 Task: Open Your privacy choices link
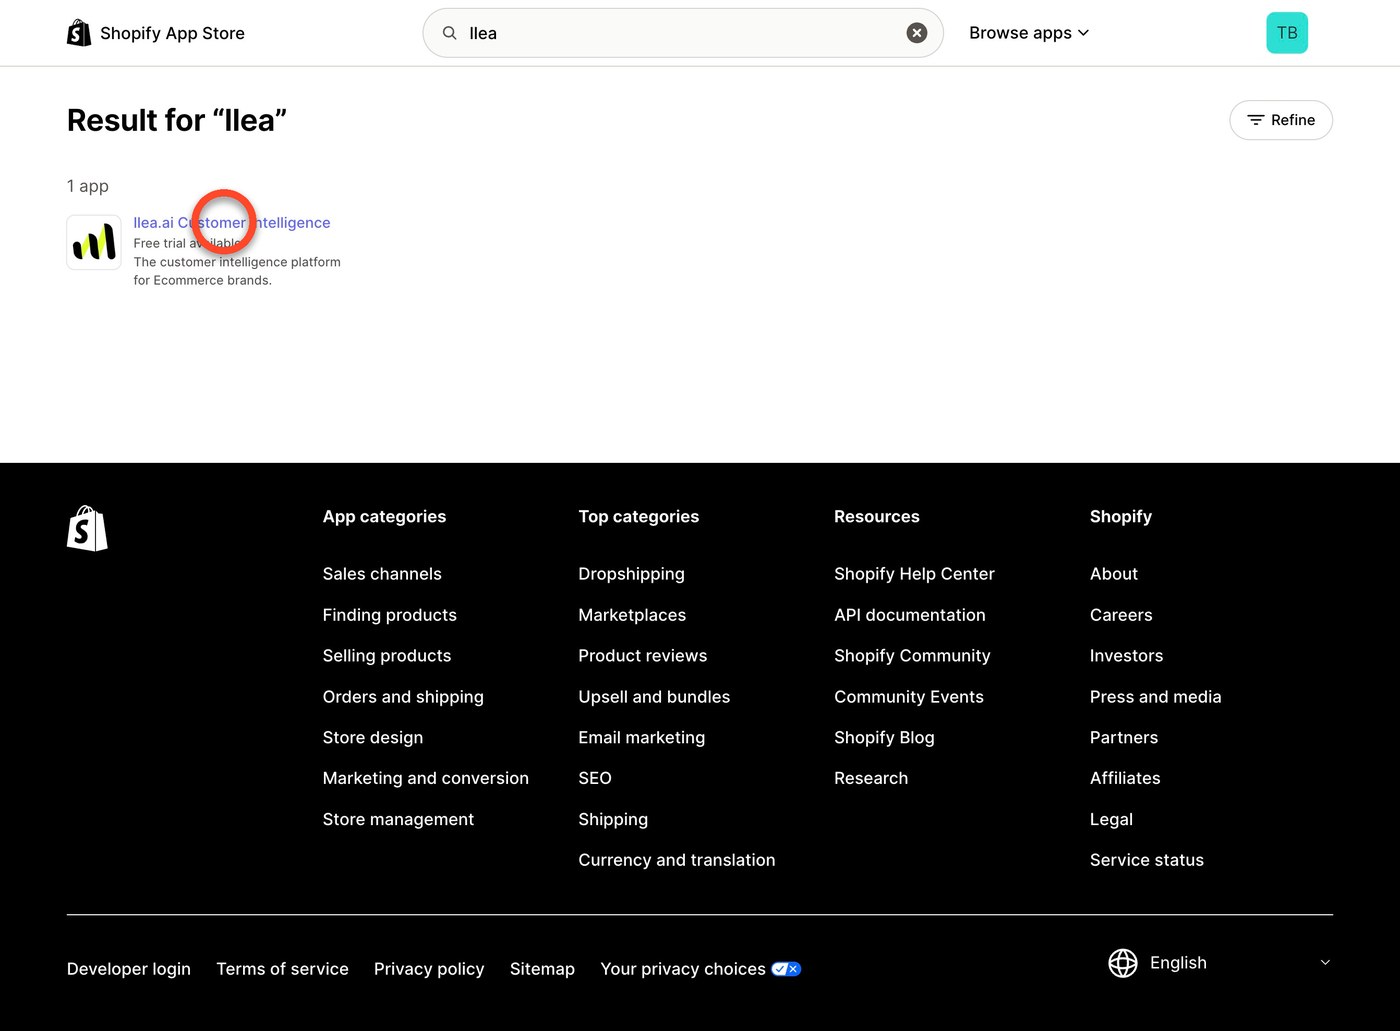pyautogui.click(x=700, y=969)
